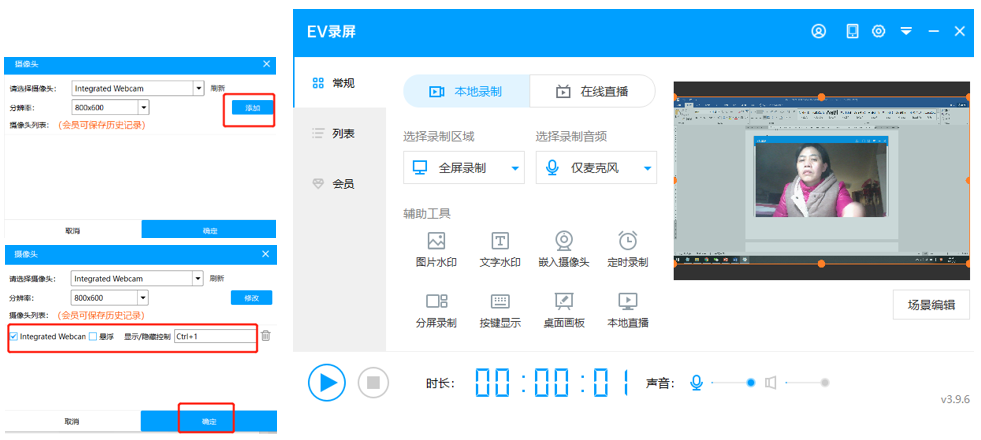Enable the 悬浮 floating checkbox
The image size is (981, 440).
pyautogui.click(x=93, y=337)
